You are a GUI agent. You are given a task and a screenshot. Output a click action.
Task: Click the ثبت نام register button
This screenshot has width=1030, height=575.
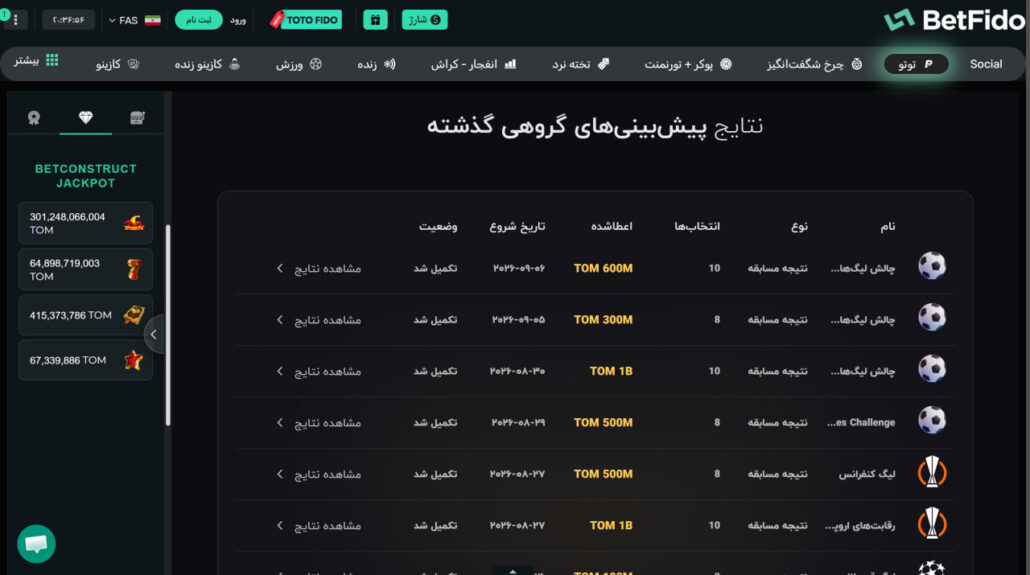198,20
